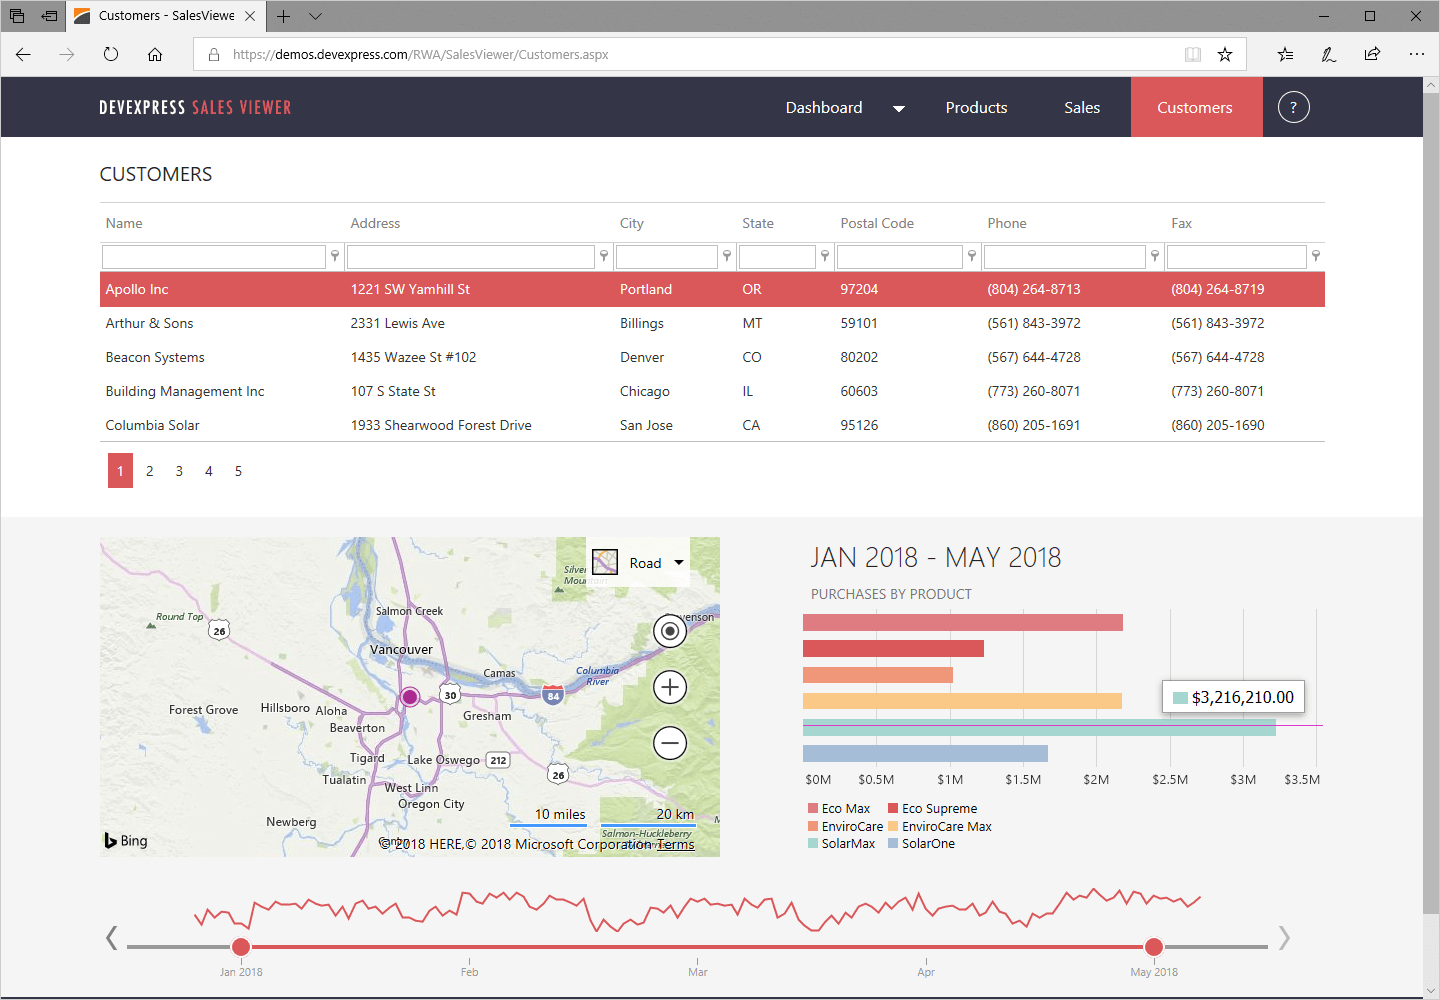Click the City filter input field
1440x1000 pixels.
667,256
